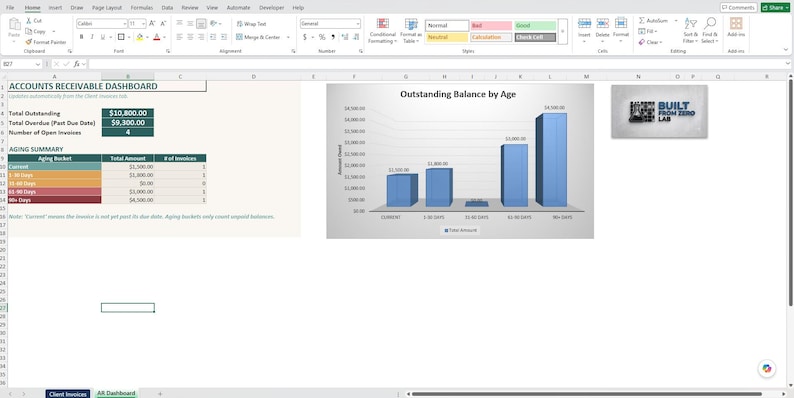The width and height of the screenshot is (794, 398).
Task: Align text to the right
Action: point(201,37)
